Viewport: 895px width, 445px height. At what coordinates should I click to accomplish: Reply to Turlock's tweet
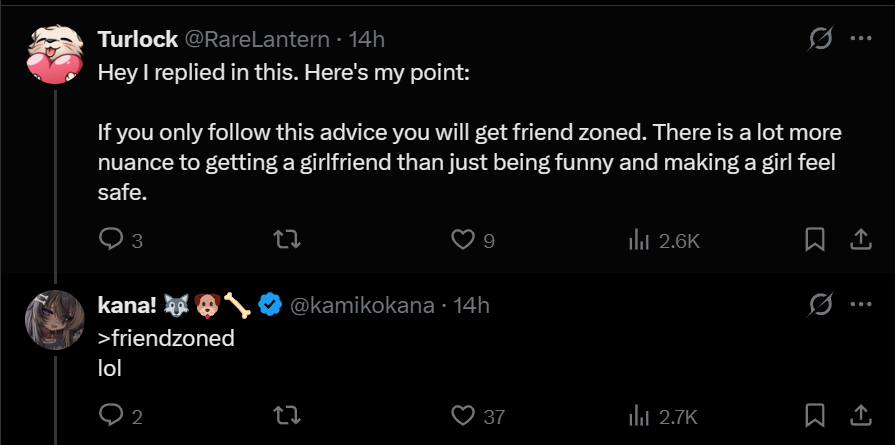111,240
